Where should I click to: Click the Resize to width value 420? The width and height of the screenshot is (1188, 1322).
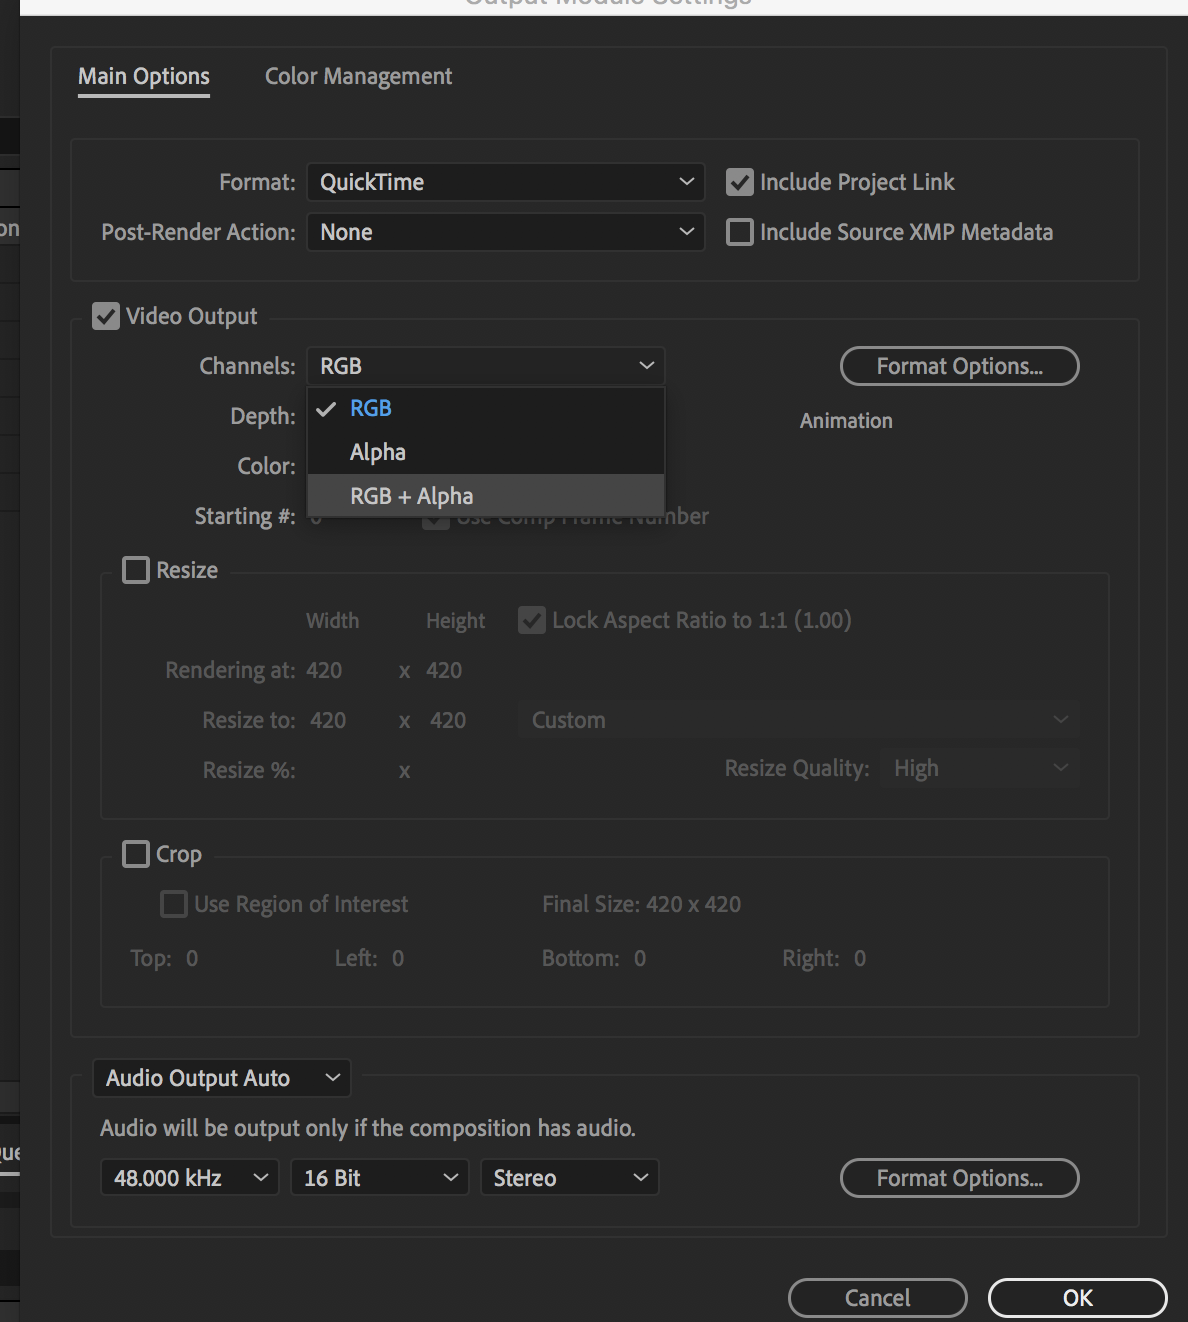coord(328,720)
